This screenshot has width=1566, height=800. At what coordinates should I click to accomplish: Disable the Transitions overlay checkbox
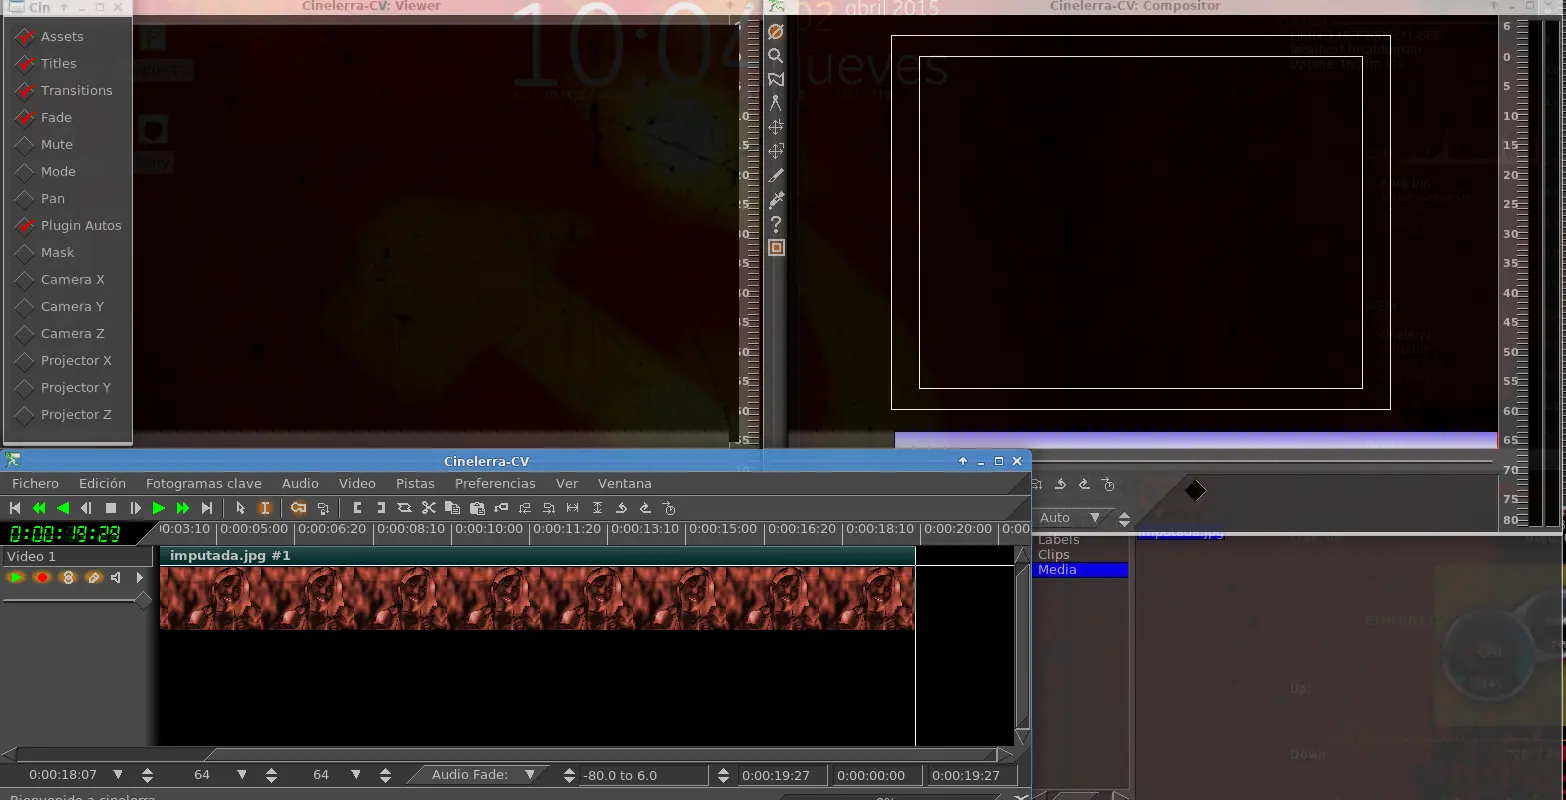coord(25,91)
